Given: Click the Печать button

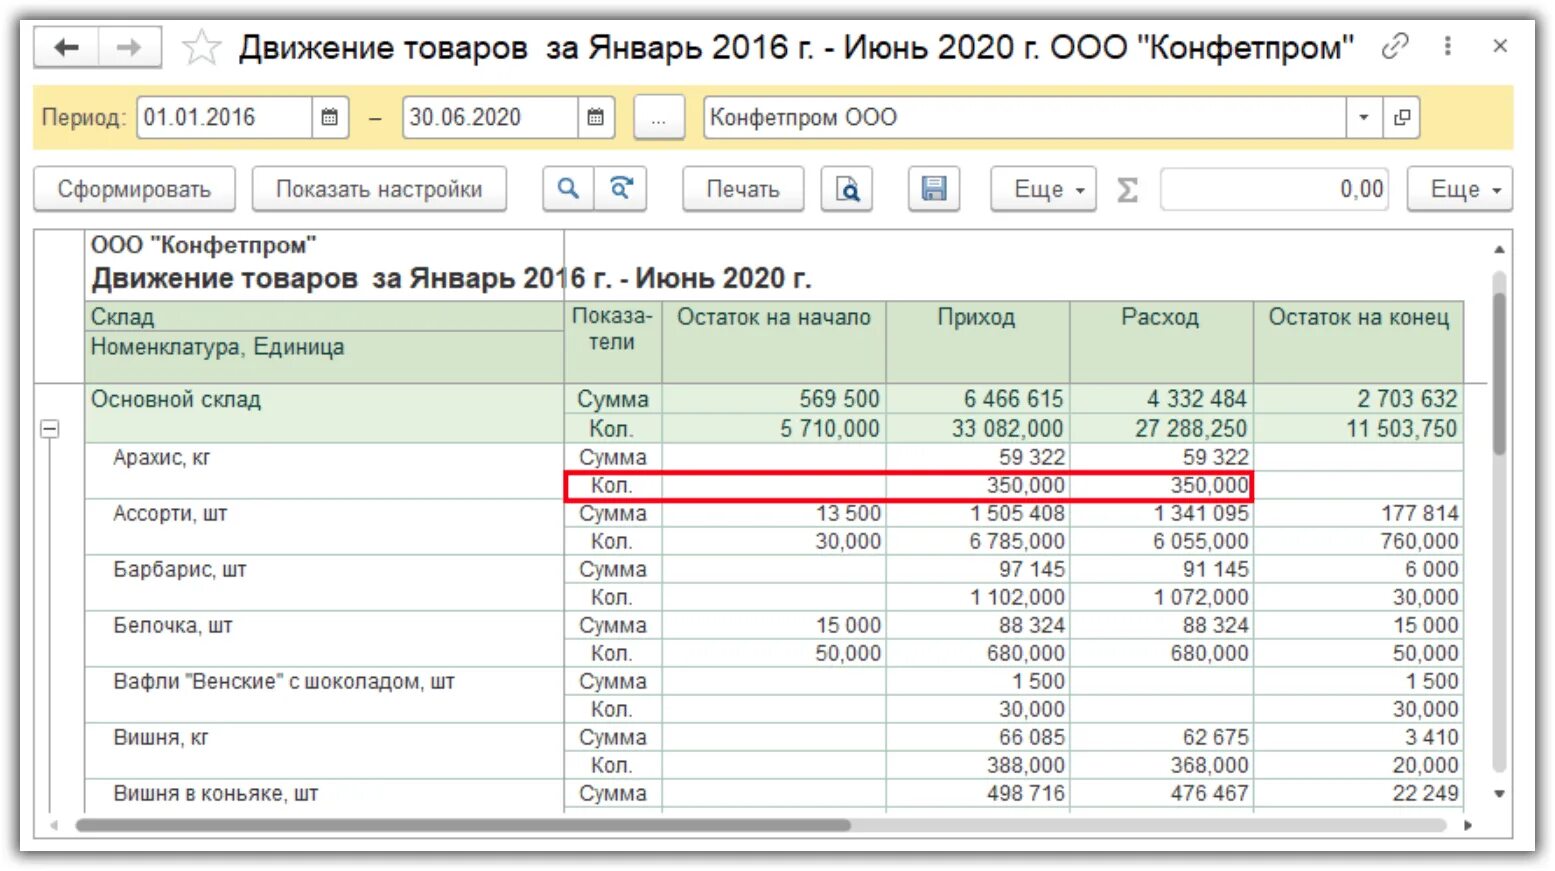Looking at the screenshot, I should click(743, 189).
